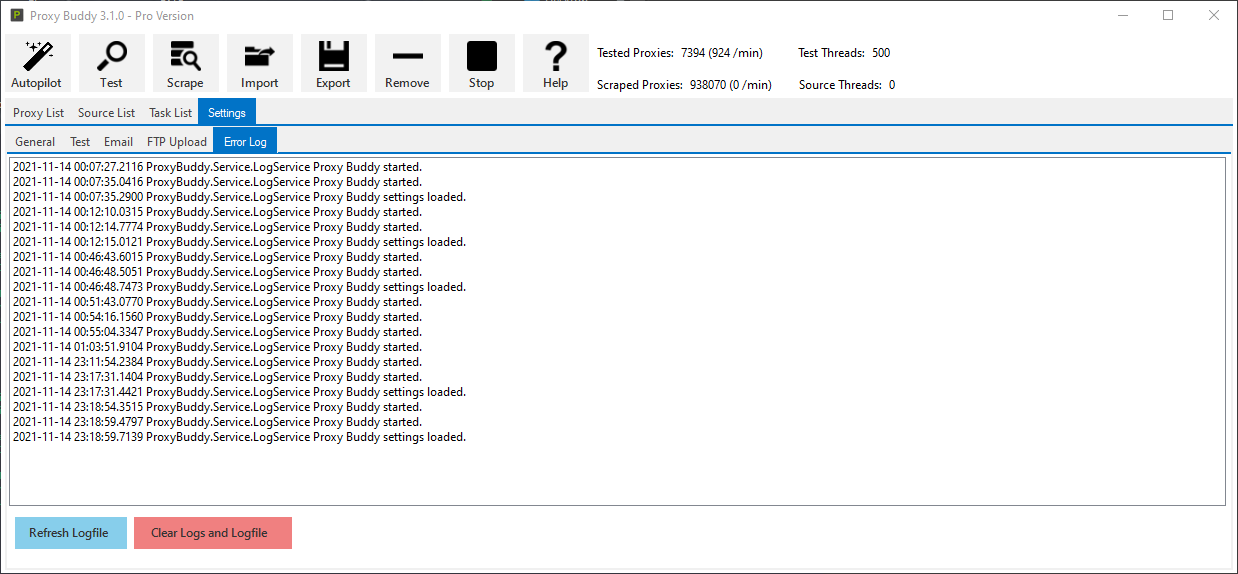Viewport: 1238px width, 574px height.
Task: Switch to the Test settings sub-tab
Action: (80, 142)
